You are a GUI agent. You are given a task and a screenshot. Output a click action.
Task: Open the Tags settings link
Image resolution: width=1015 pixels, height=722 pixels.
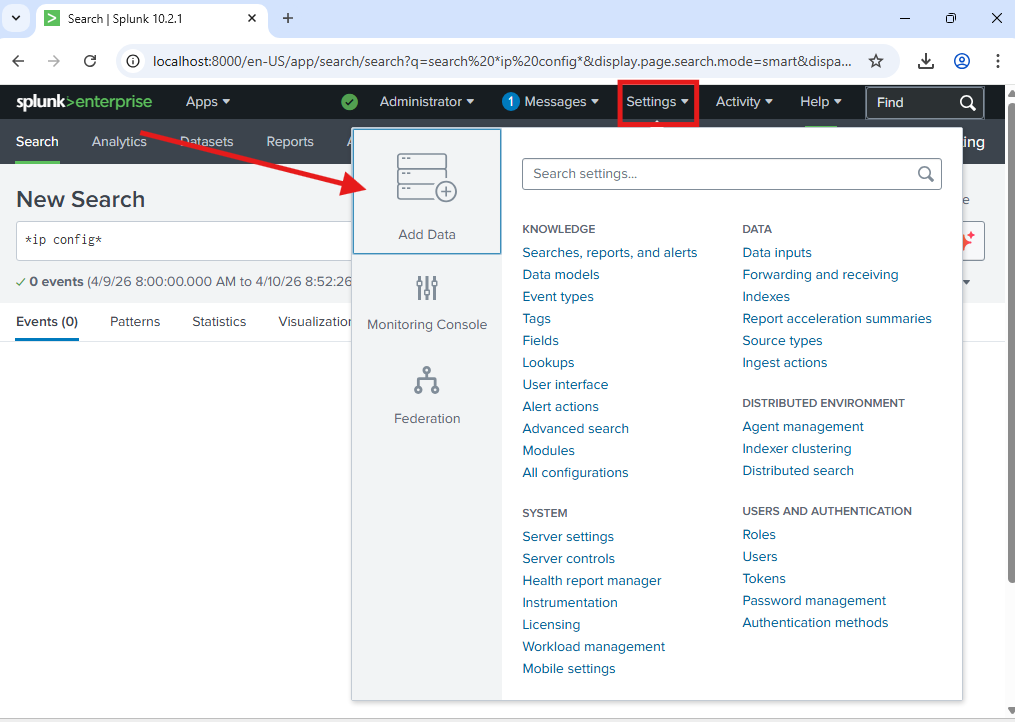(x=537, y=319)
